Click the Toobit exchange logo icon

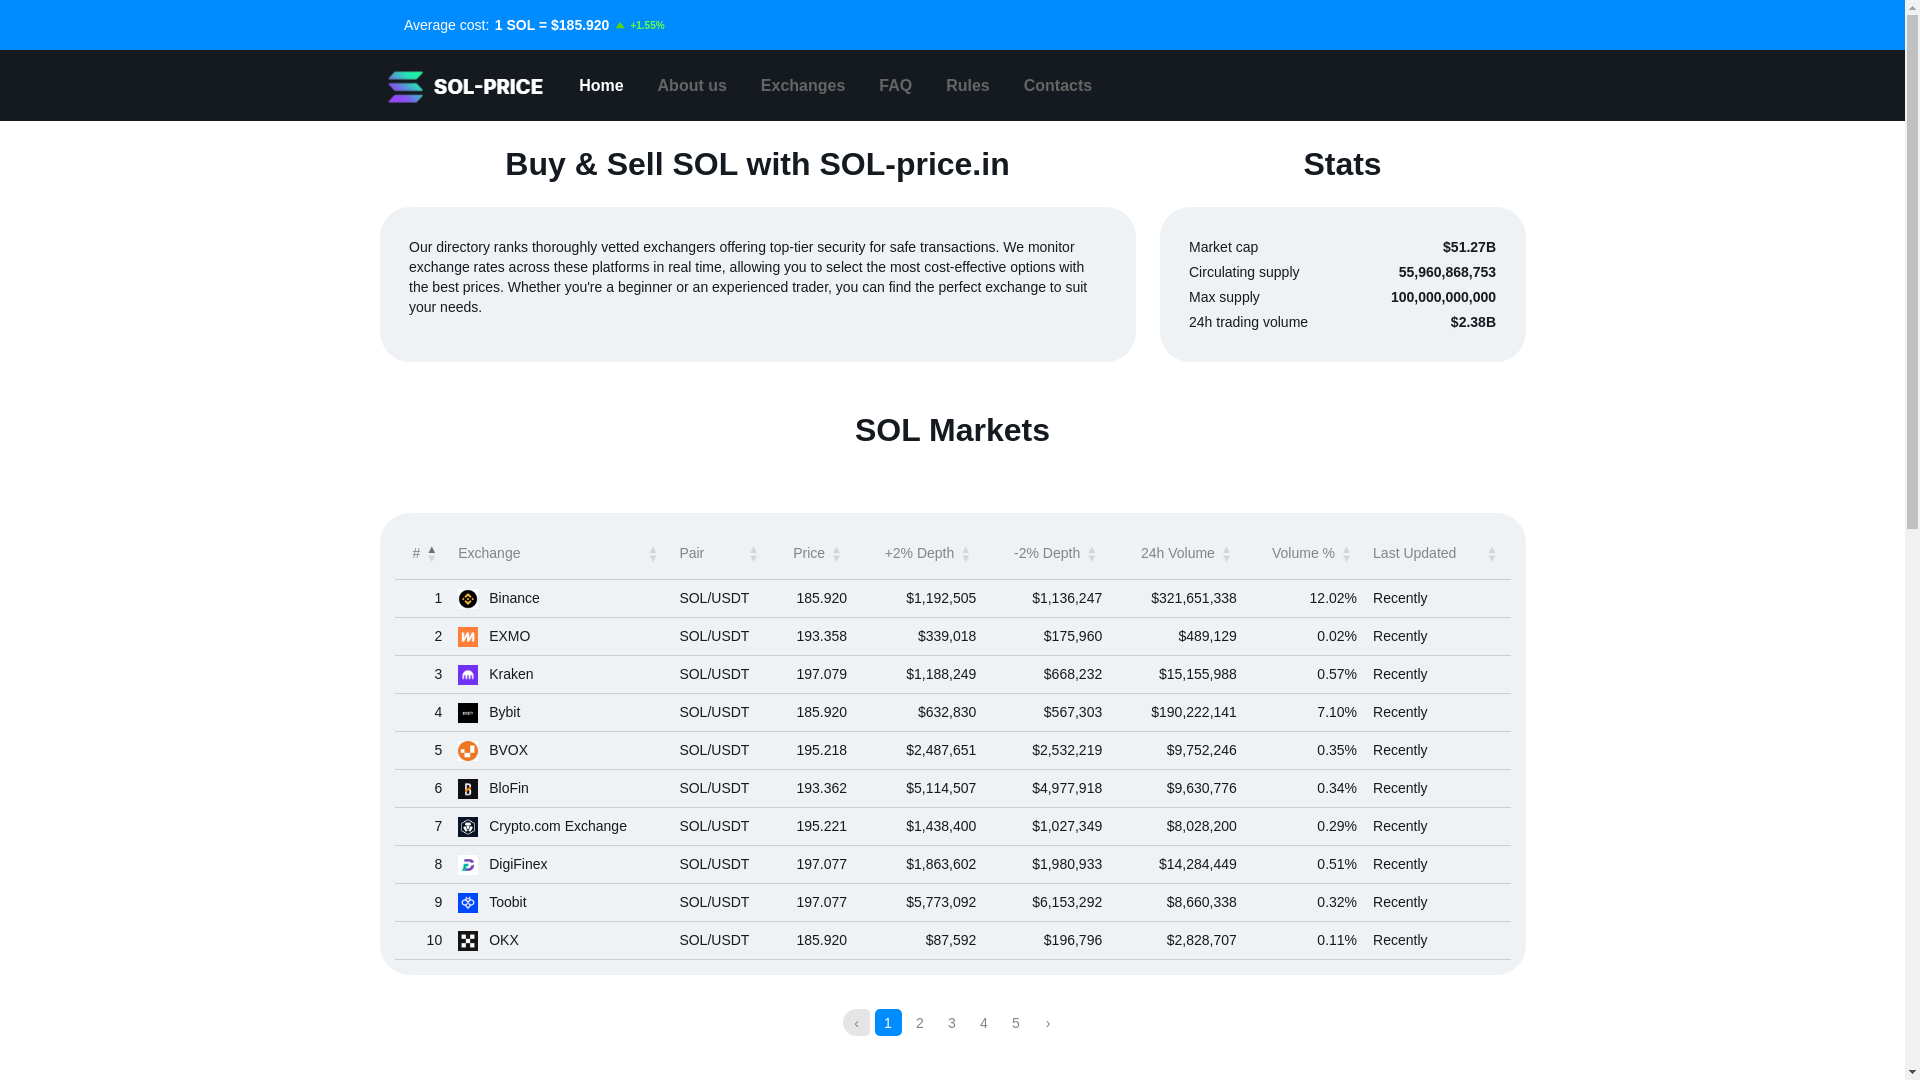(x=468, y=903)
